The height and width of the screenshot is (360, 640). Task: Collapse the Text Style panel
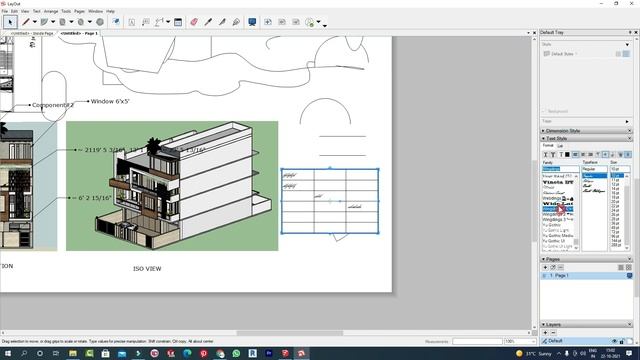[x=543, y=138]
